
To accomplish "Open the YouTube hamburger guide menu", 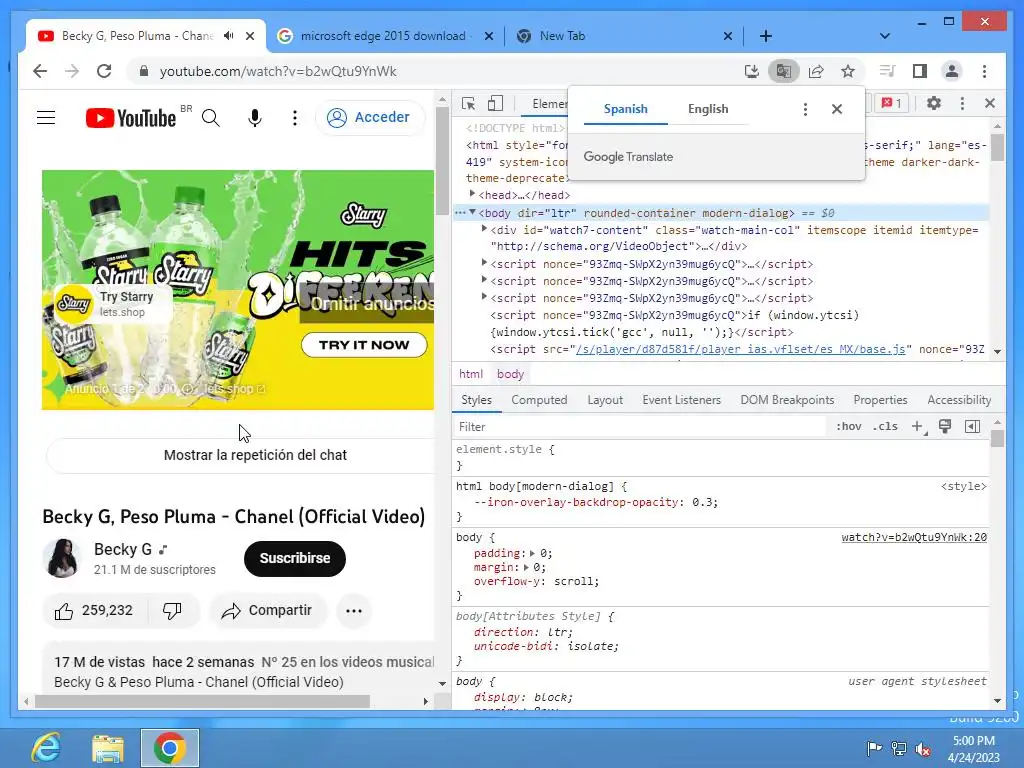I will [46, 118].
